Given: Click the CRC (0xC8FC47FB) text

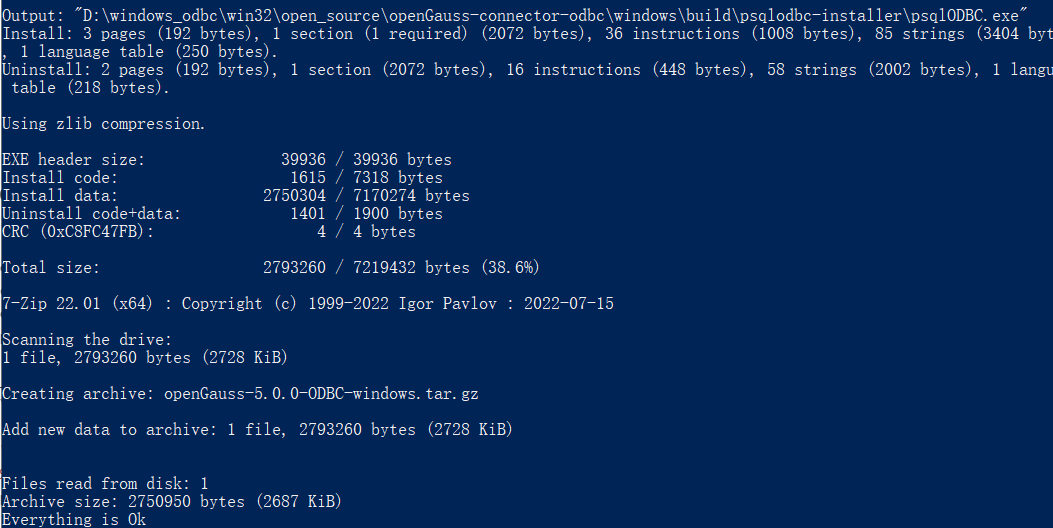Looking at the screenshot, I should coord(78,232).
